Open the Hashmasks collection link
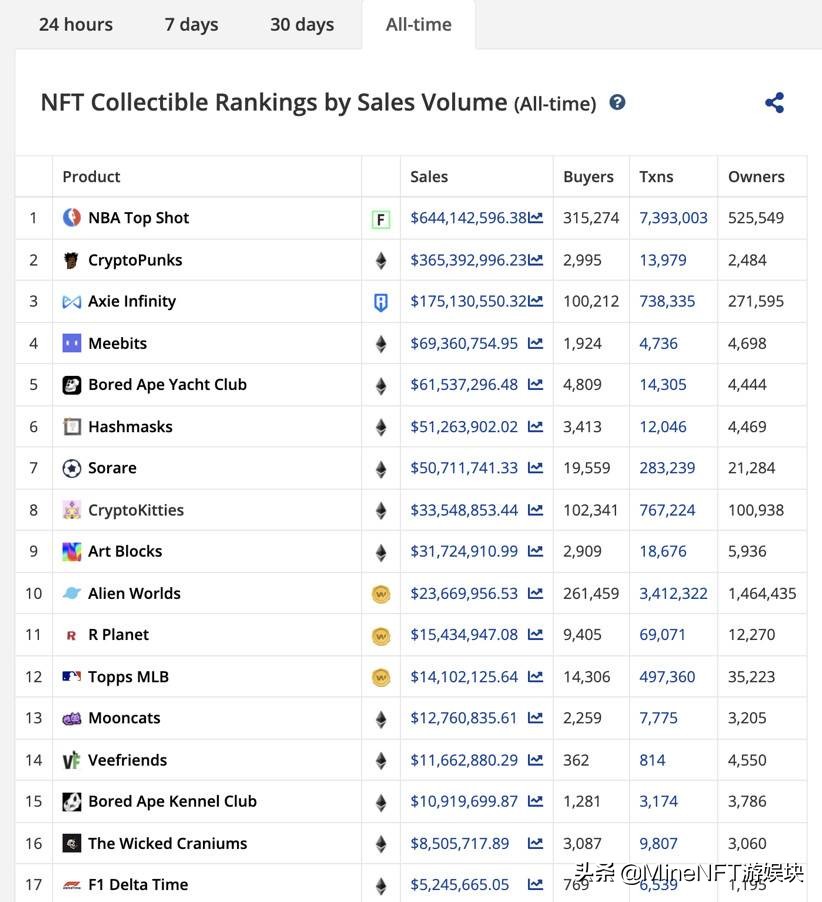 [130, 427]
